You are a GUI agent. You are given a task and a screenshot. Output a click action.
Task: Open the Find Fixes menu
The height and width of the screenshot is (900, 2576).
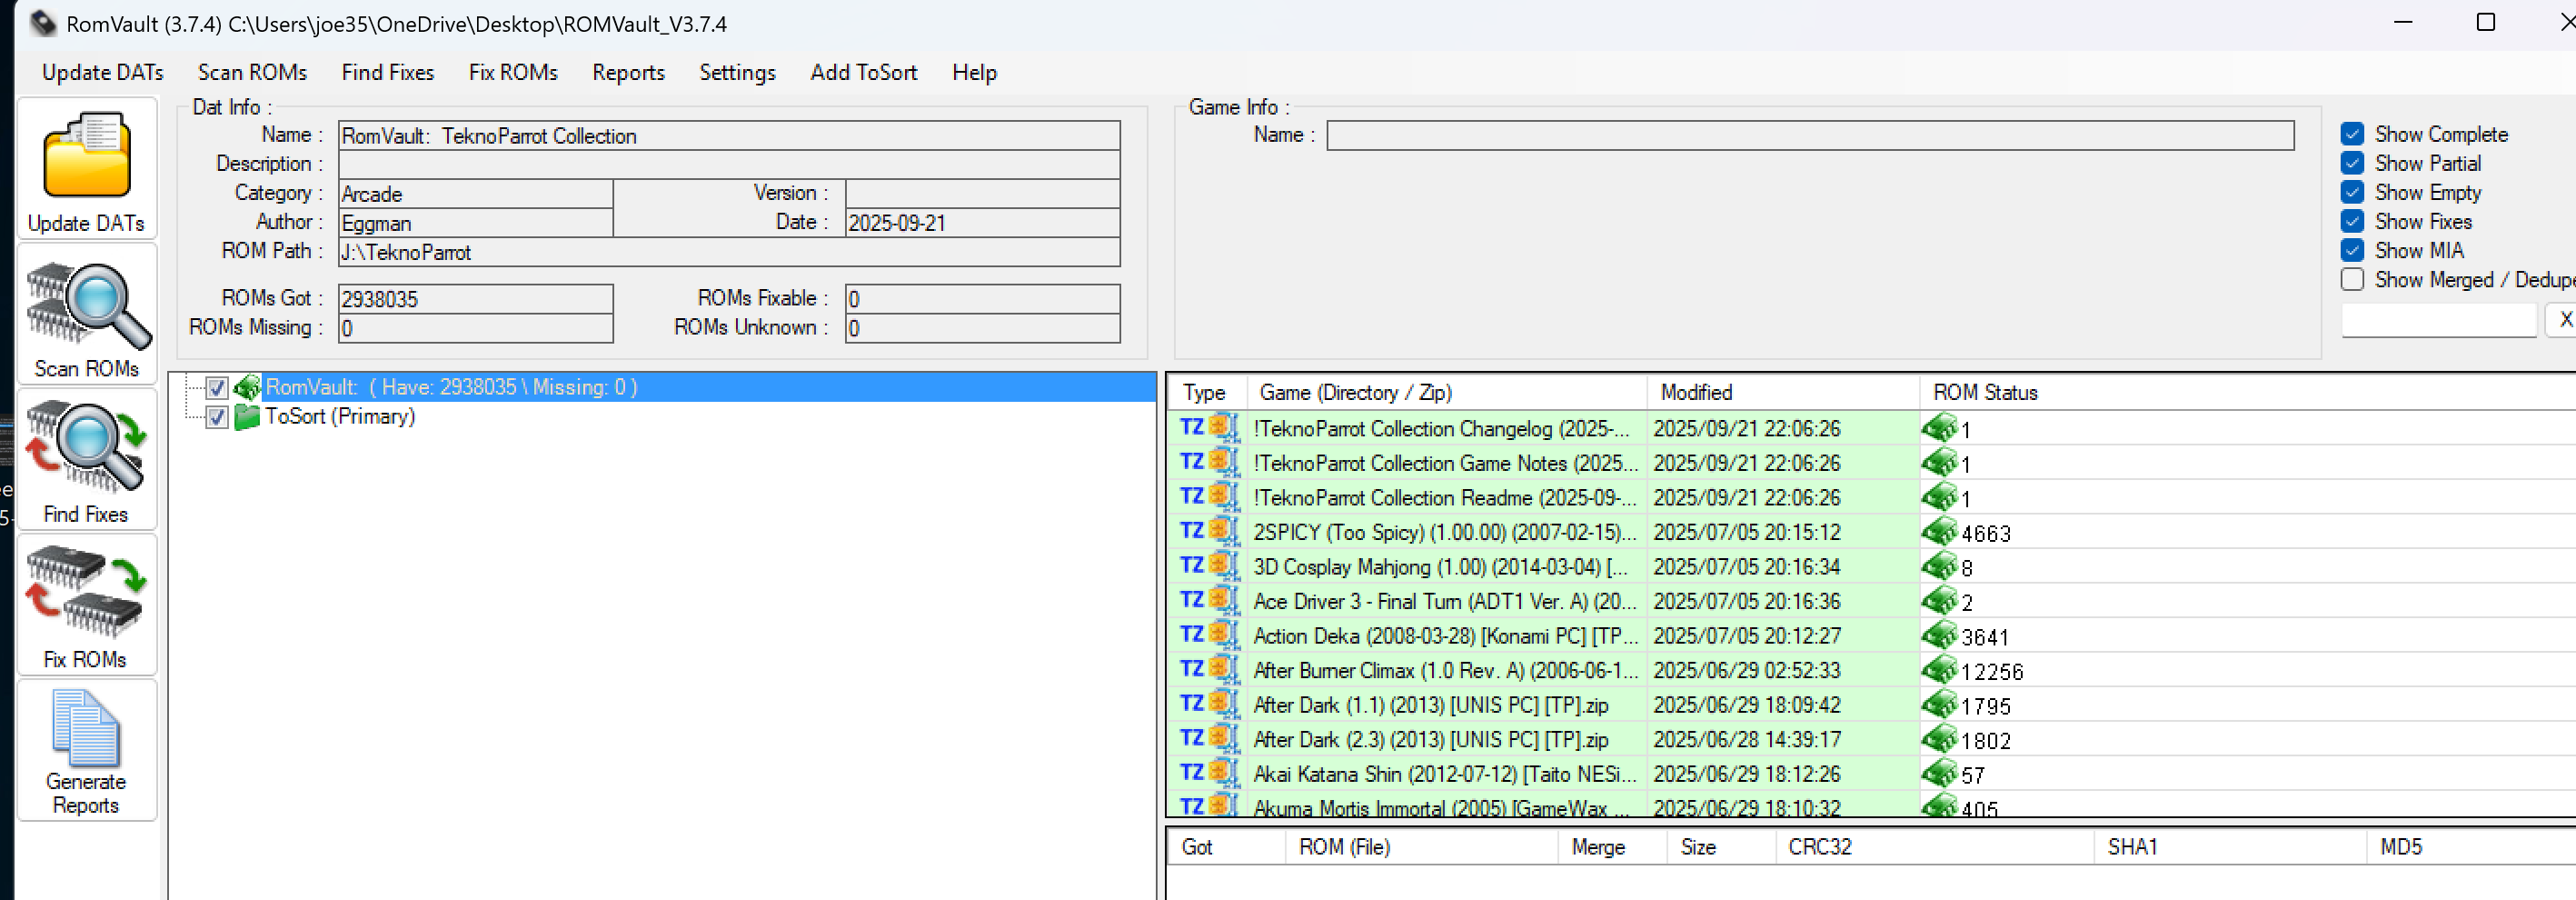click(388, 72)
